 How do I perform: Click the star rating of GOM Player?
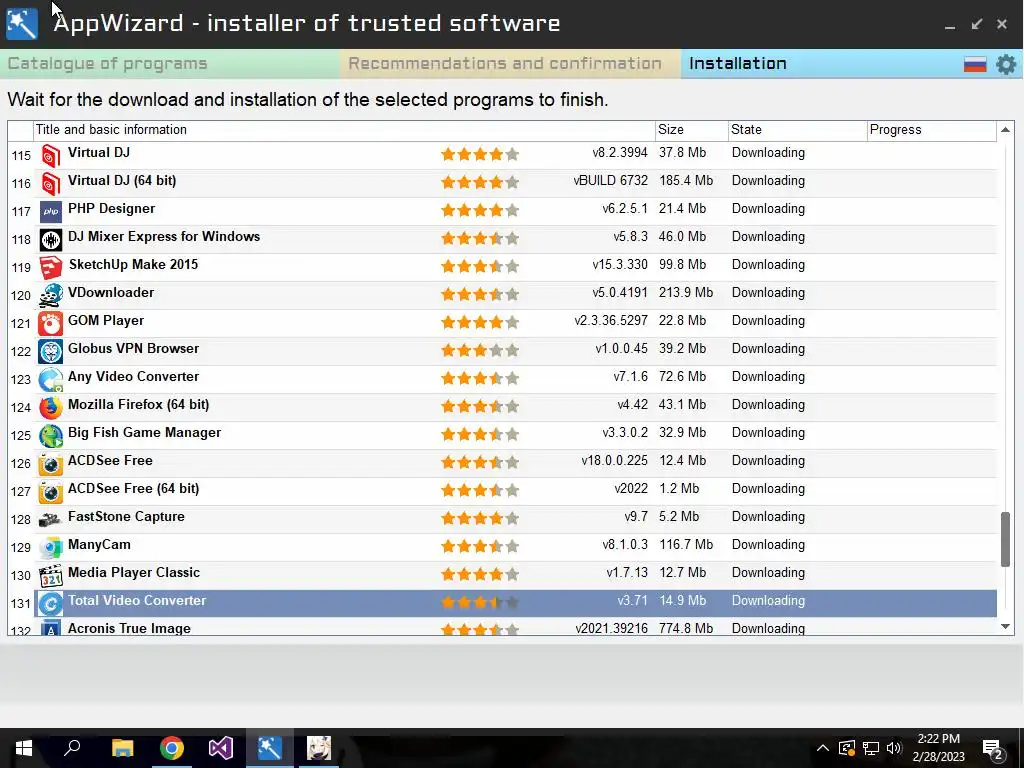[x=480, y=323]
